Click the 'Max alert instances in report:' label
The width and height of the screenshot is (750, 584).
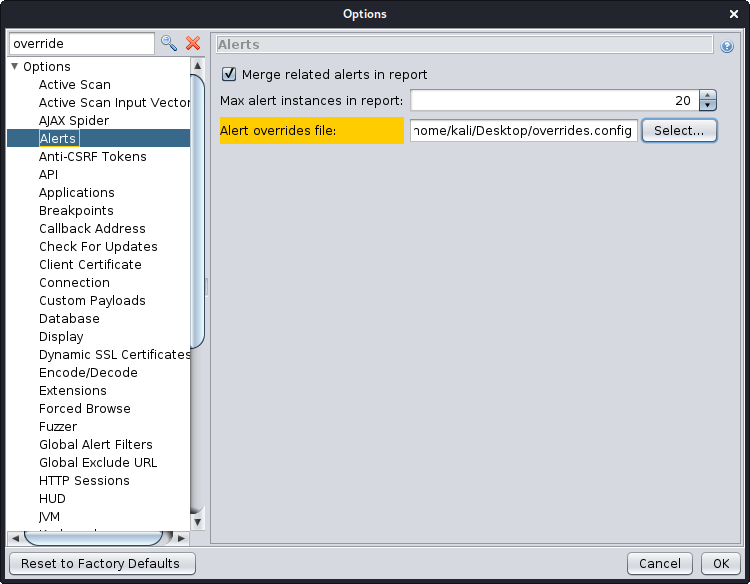(311, 101)
